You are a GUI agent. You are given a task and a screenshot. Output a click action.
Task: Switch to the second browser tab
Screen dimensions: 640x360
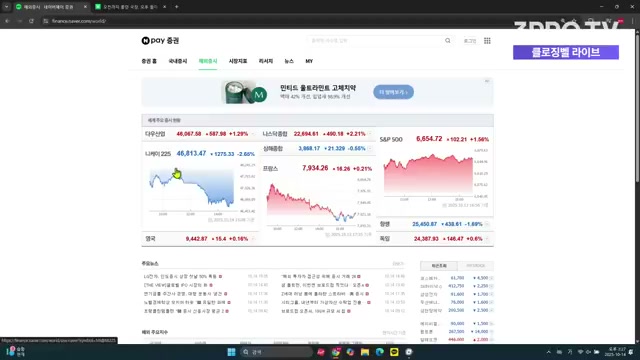point(130,7)
